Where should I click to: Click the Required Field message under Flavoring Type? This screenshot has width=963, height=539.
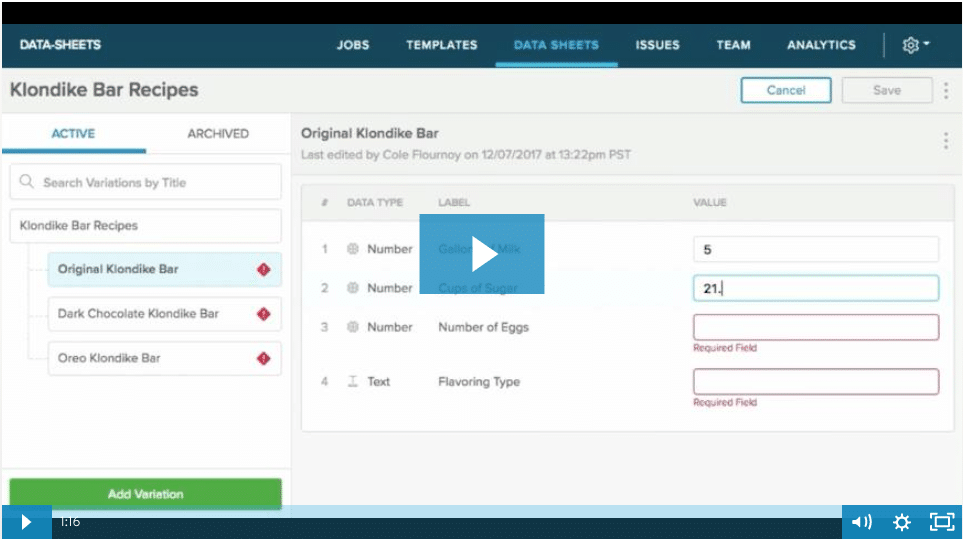click(725, 402)
